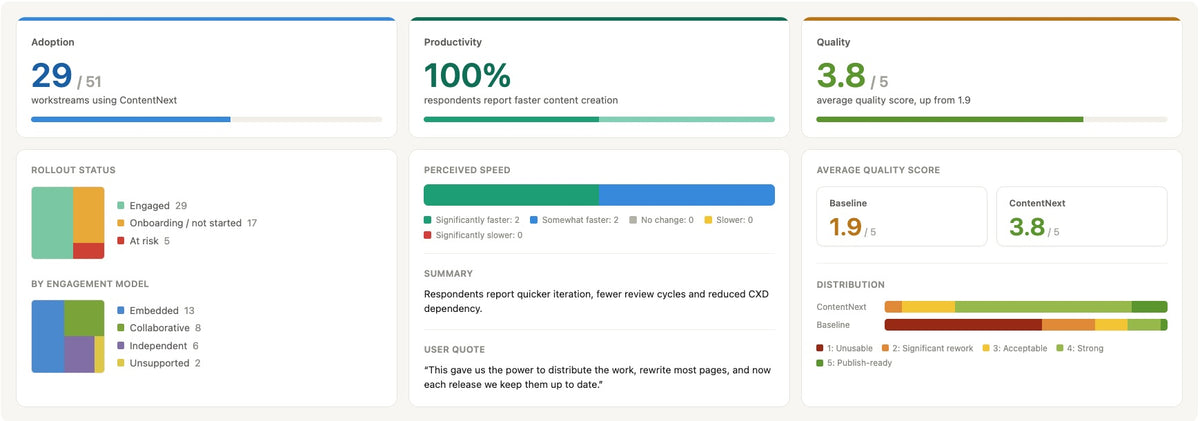
Task: Click the ContentNext distribution bar
Action: point(1026,307)
